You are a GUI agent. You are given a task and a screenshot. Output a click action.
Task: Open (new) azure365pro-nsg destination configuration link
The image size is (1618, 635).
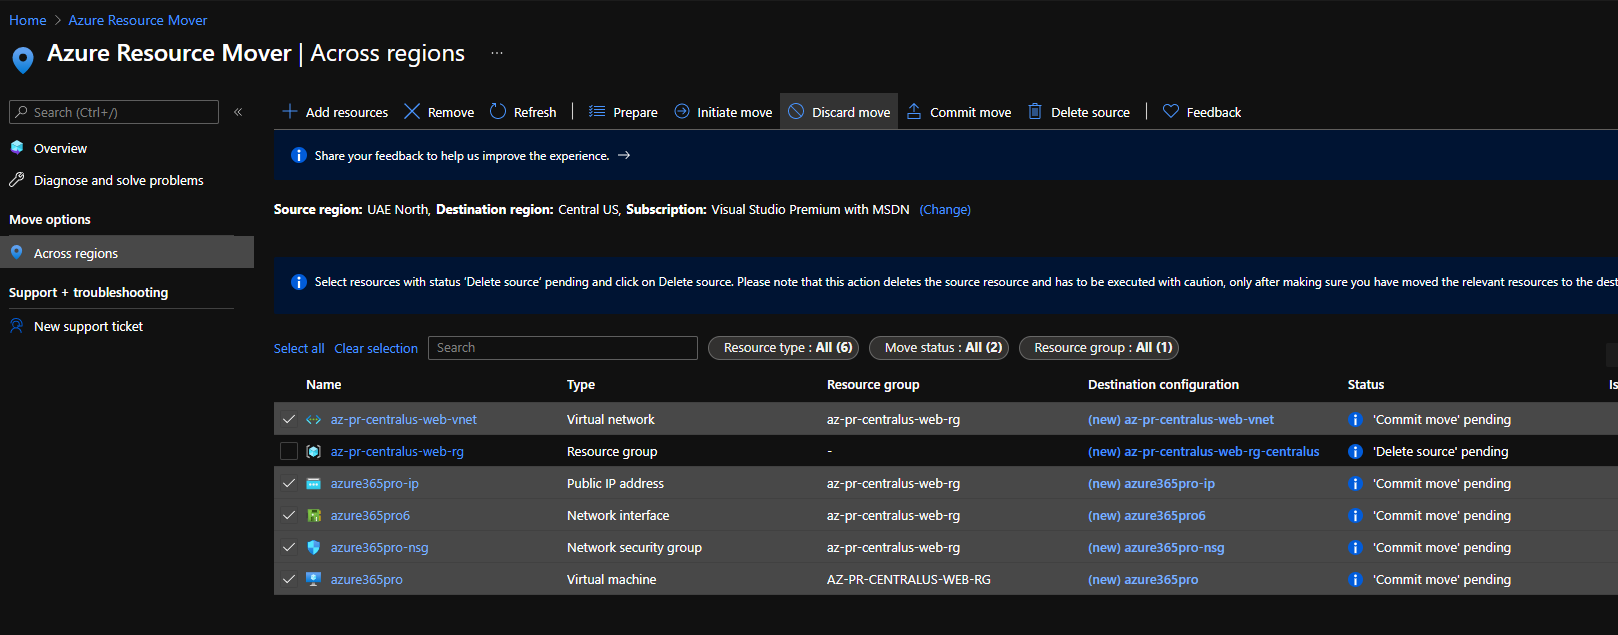tap(1156, 548)
